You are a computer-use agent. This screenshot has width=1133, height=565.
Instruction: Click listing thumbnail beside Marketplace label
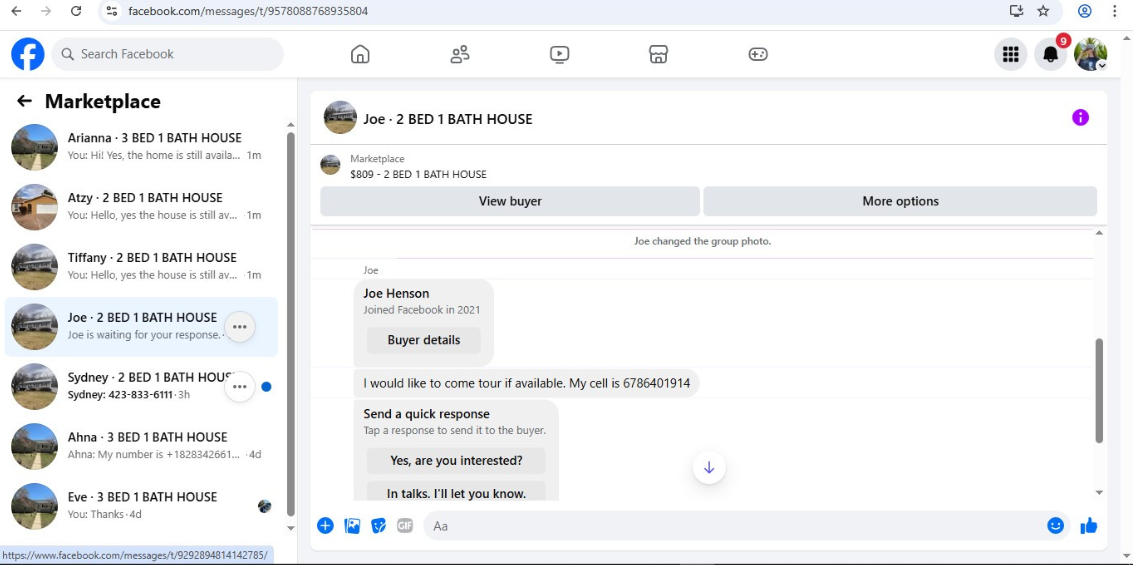point(330,165)
